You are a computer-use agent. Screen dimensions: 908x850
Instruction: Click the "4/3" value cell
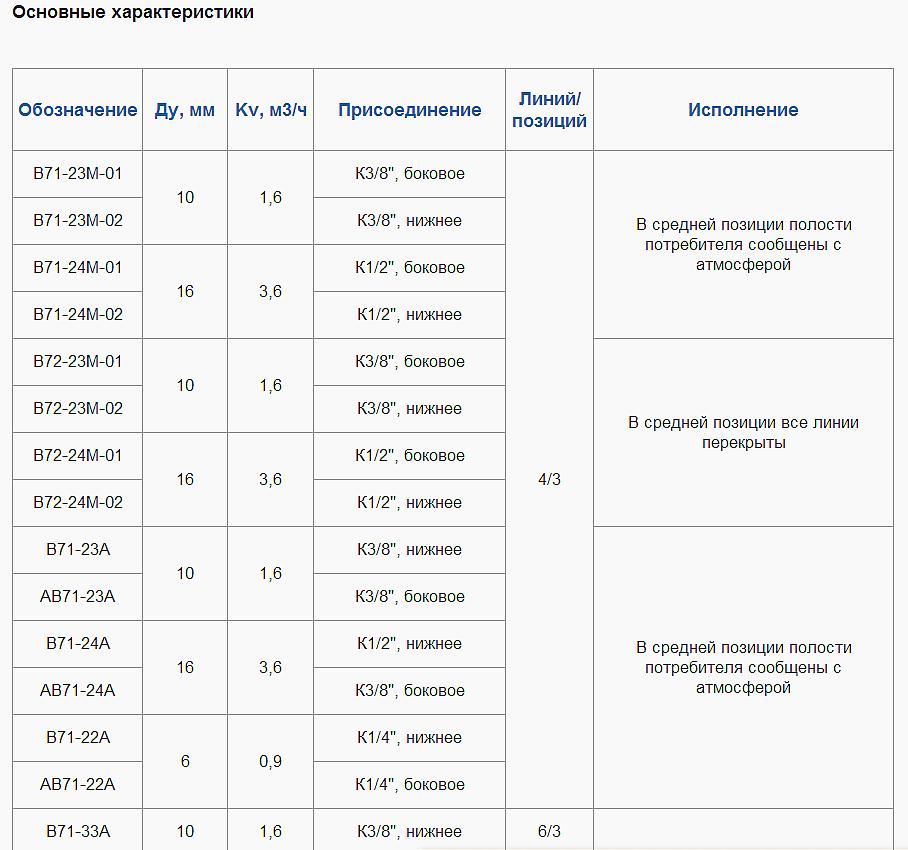[547, 479]
